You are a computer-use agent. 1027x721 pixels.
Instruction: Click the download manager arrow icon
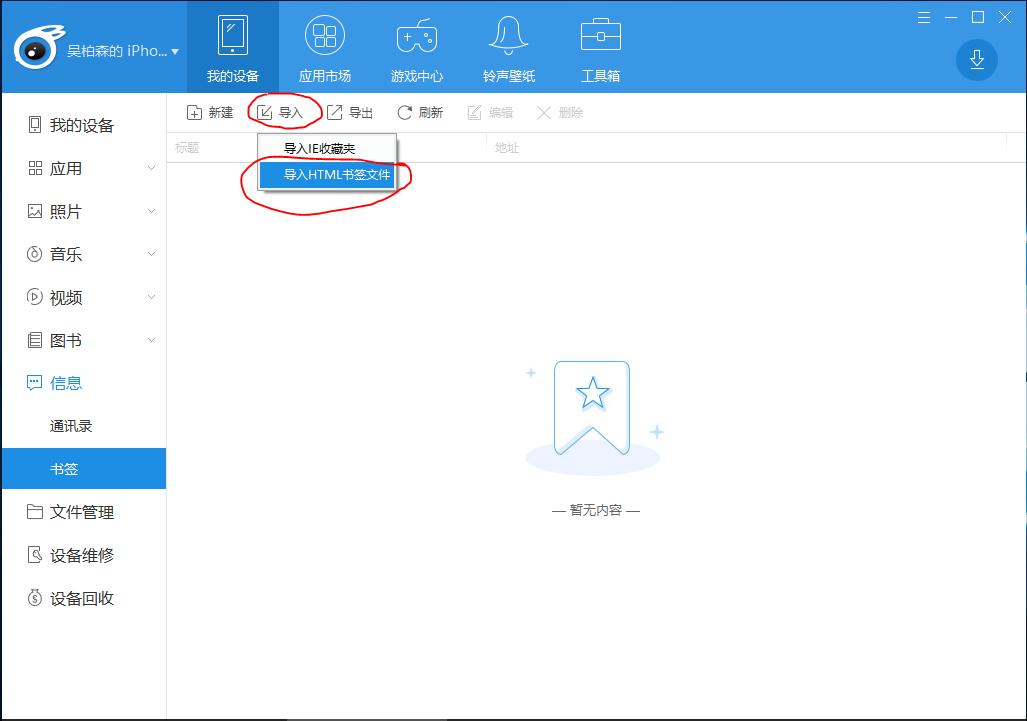point(977,60)
